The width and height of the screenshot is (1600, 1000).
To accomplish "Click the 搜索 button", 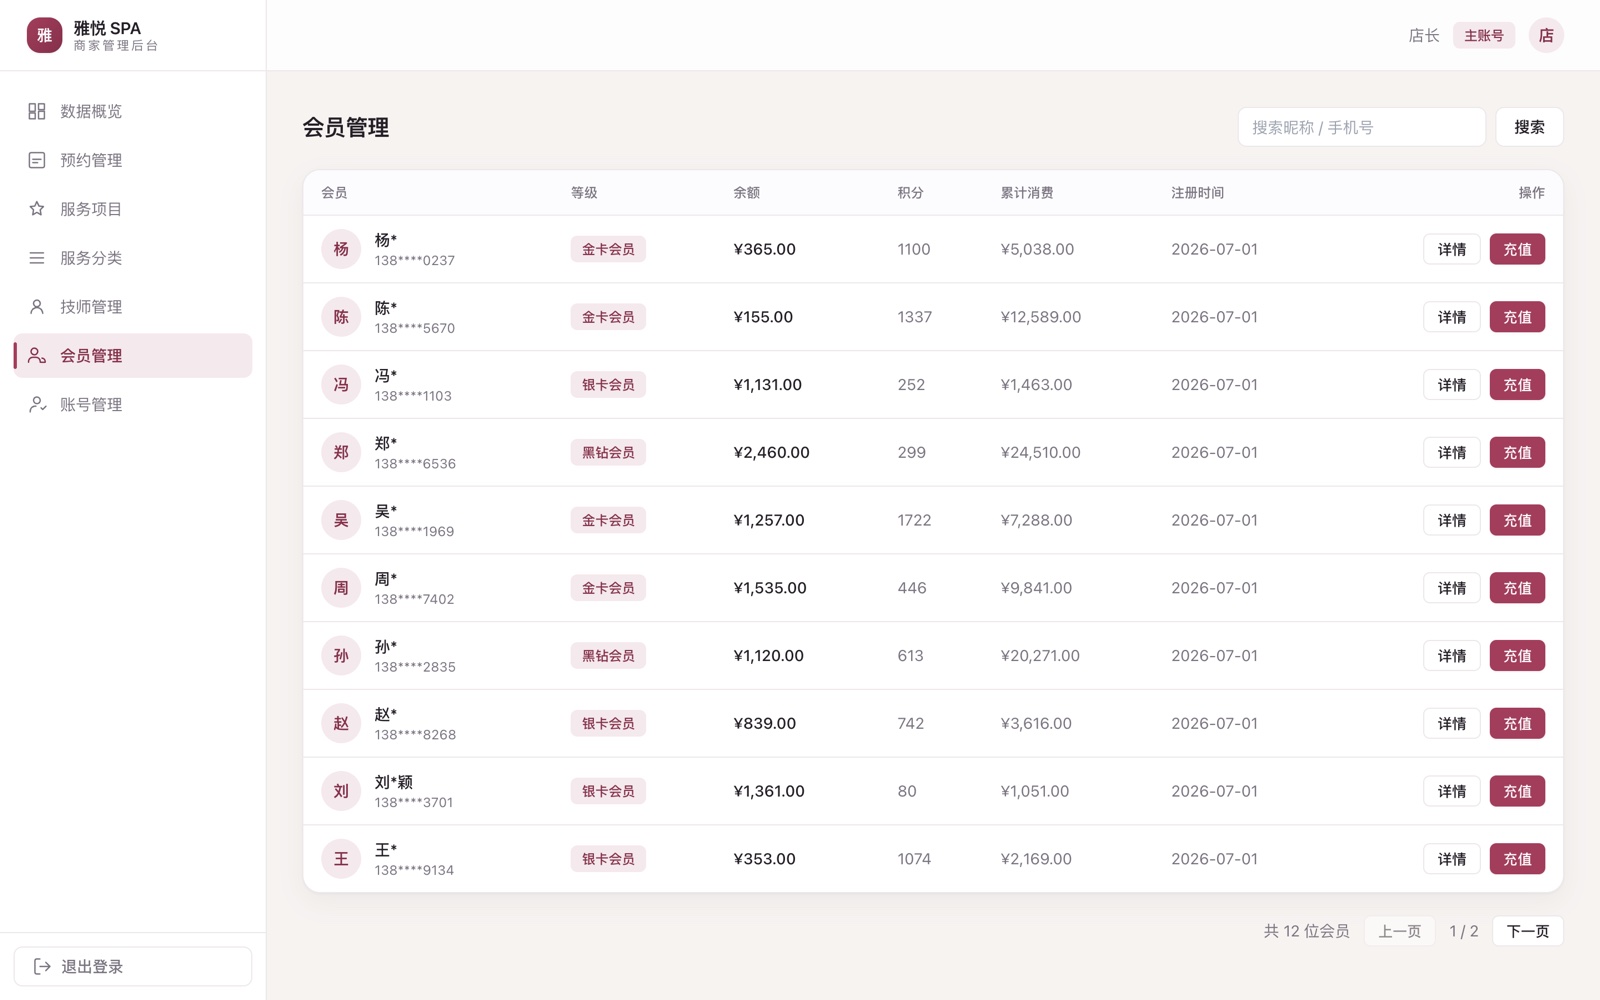I will coord(1529,127).
